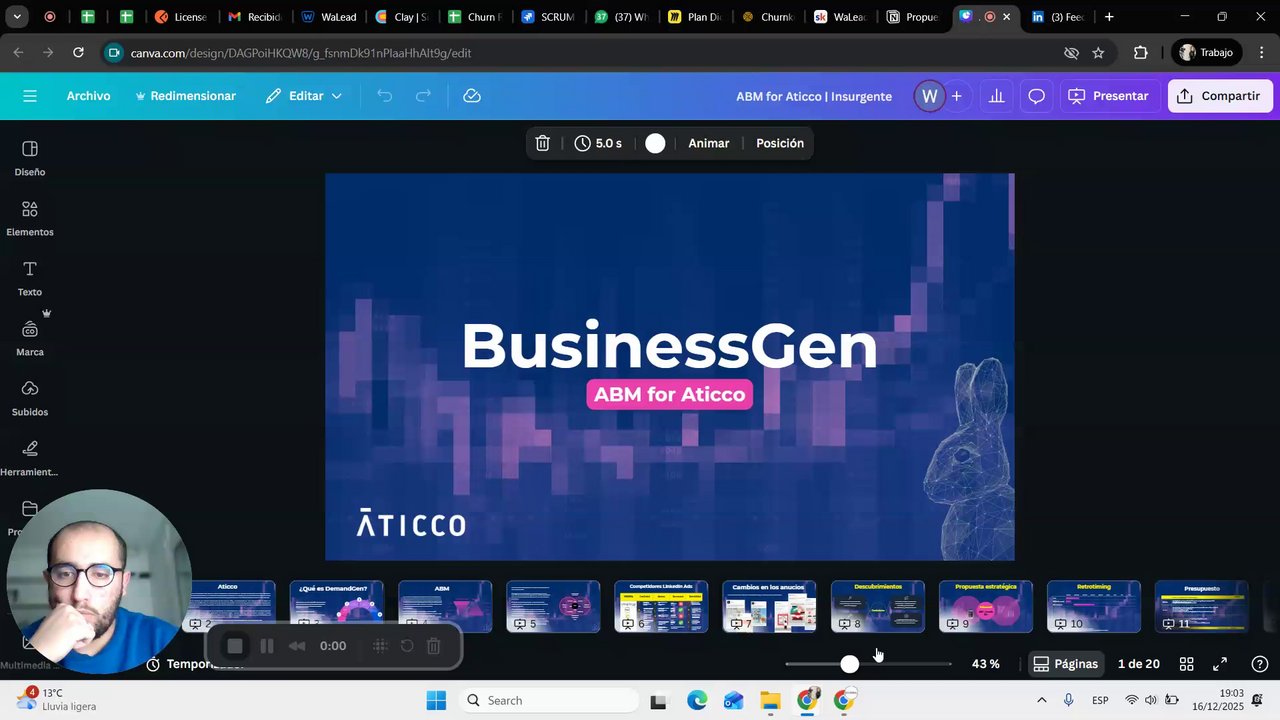Open the Diseño sidebar panel
This screenshot has width=1280, height=720.
pos(30,158)
